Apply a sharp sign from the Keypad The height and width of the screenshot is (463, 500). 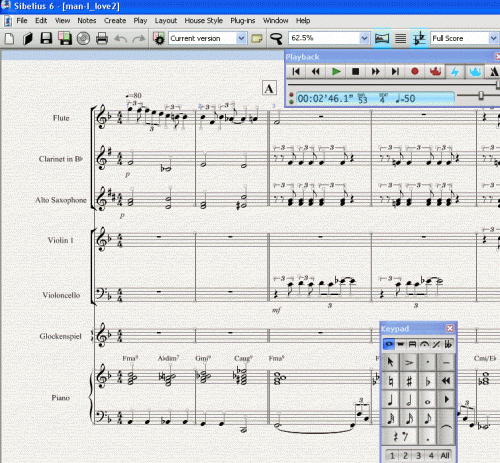point(409,381)
